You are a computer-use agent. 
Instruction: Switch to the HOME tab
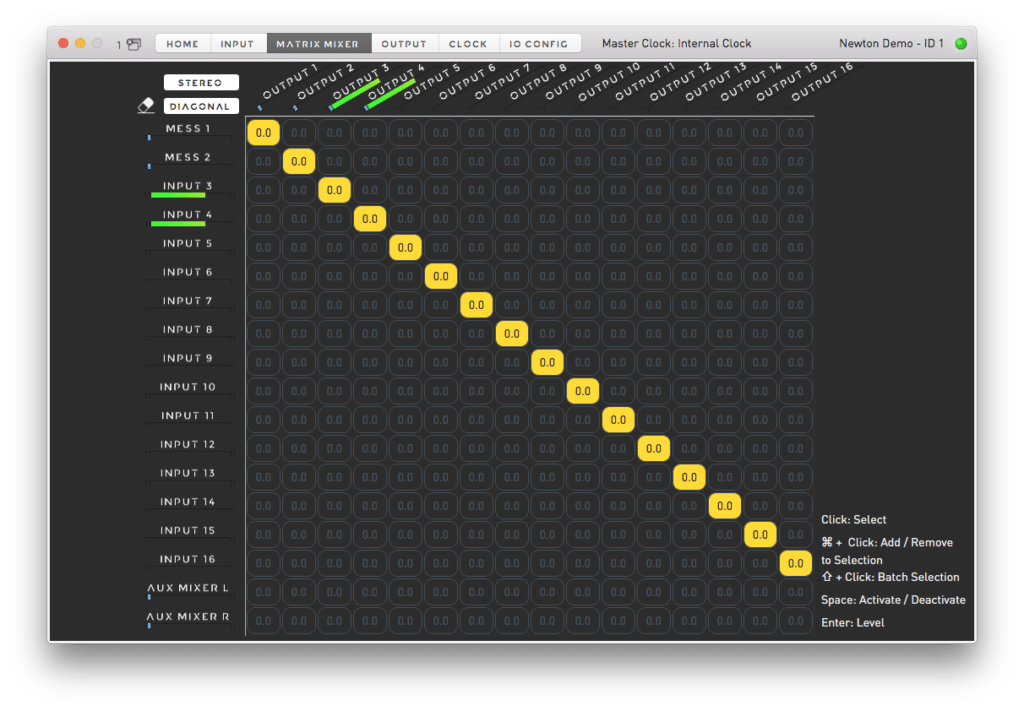point(182,44)
